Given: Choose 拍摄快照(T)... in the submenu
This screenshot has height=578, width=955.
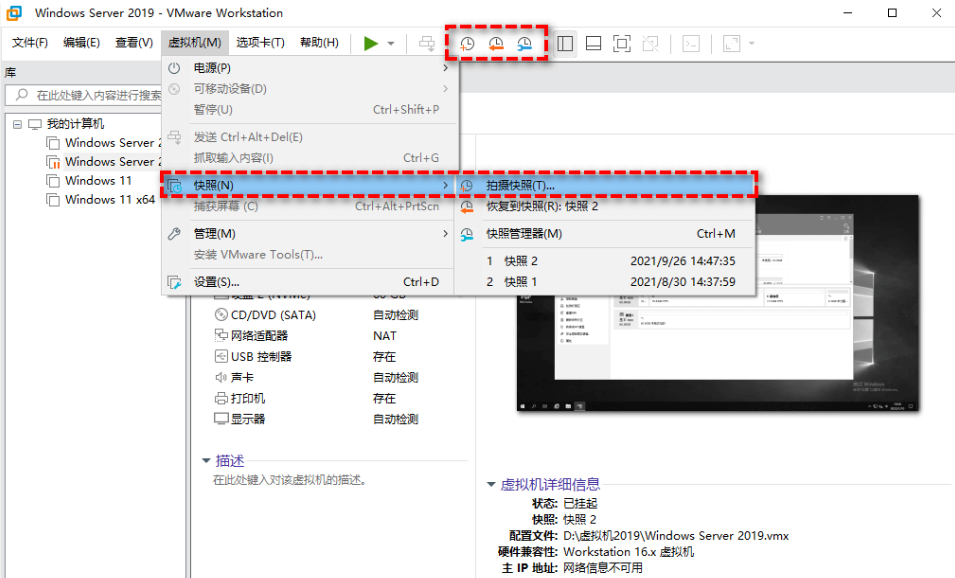Looking at the screenshot, I should (x=605, y=185).
